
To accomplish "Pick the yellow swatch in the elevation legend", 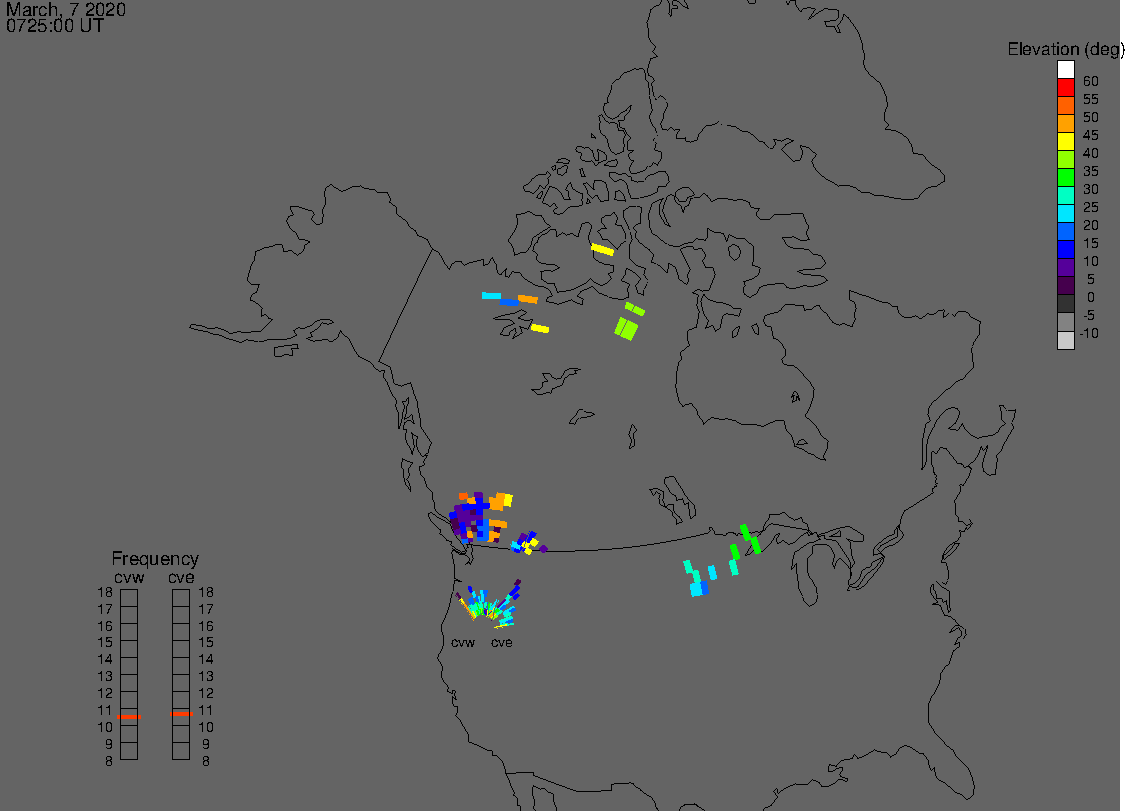I will (1065, 141).
